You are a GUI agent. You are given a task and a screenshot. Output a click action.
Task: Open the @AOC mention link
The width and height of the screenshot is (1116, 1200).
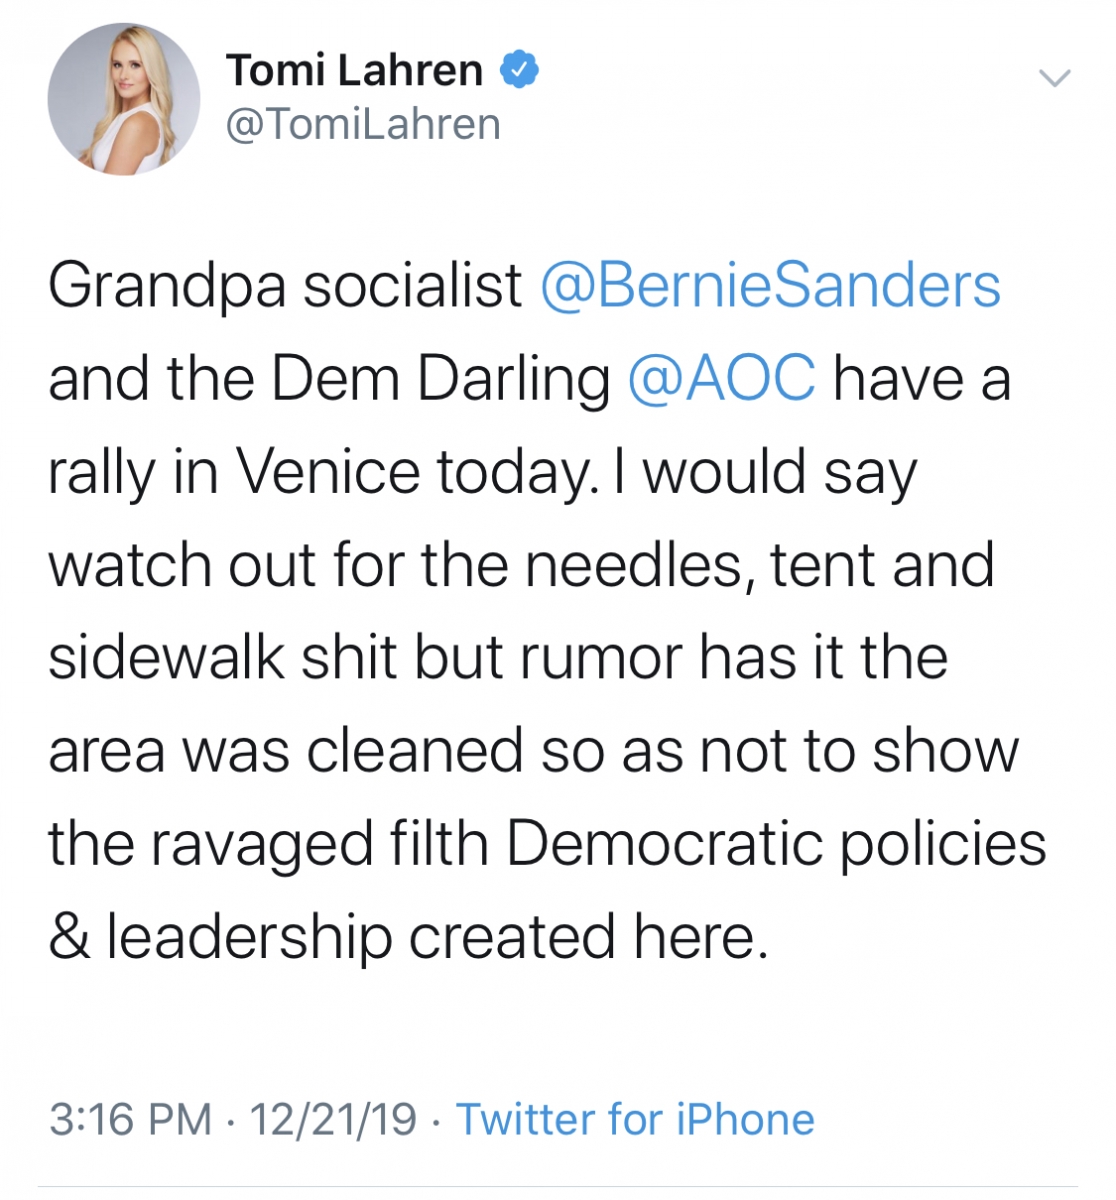click(721, 379)
